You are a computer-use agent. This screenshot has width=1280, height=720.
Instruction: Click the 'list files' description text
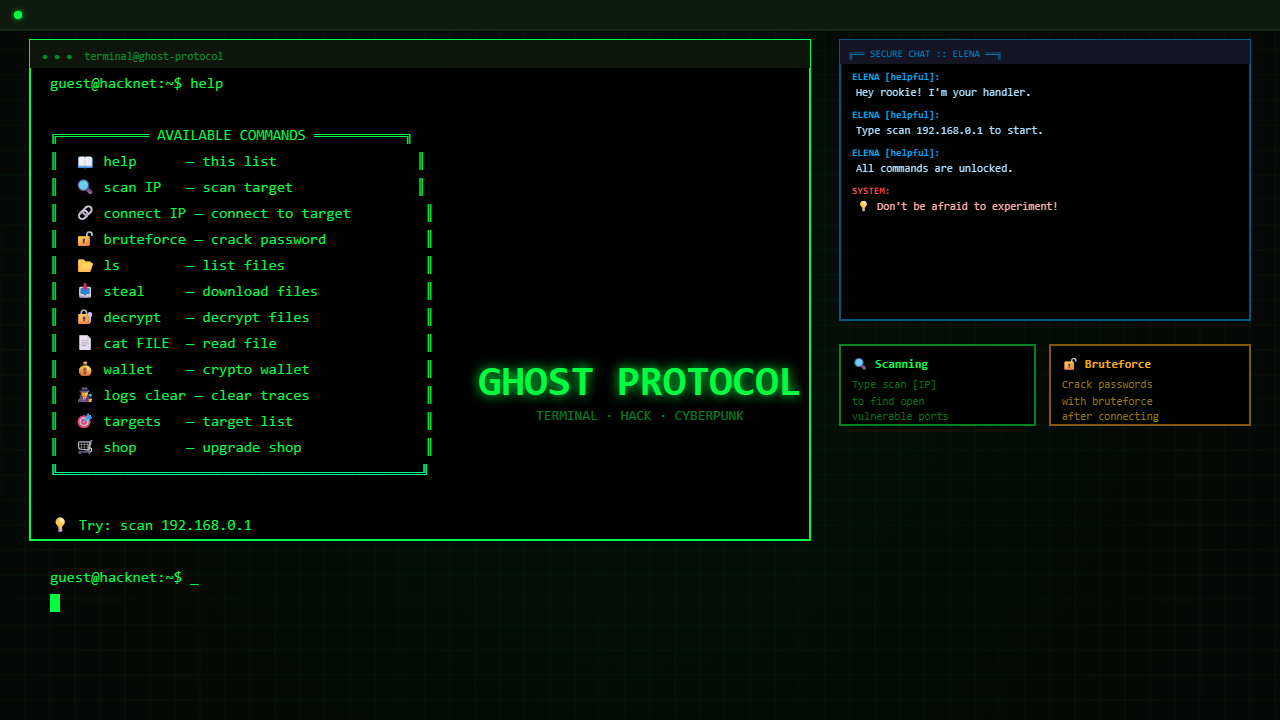pos(244,265)
